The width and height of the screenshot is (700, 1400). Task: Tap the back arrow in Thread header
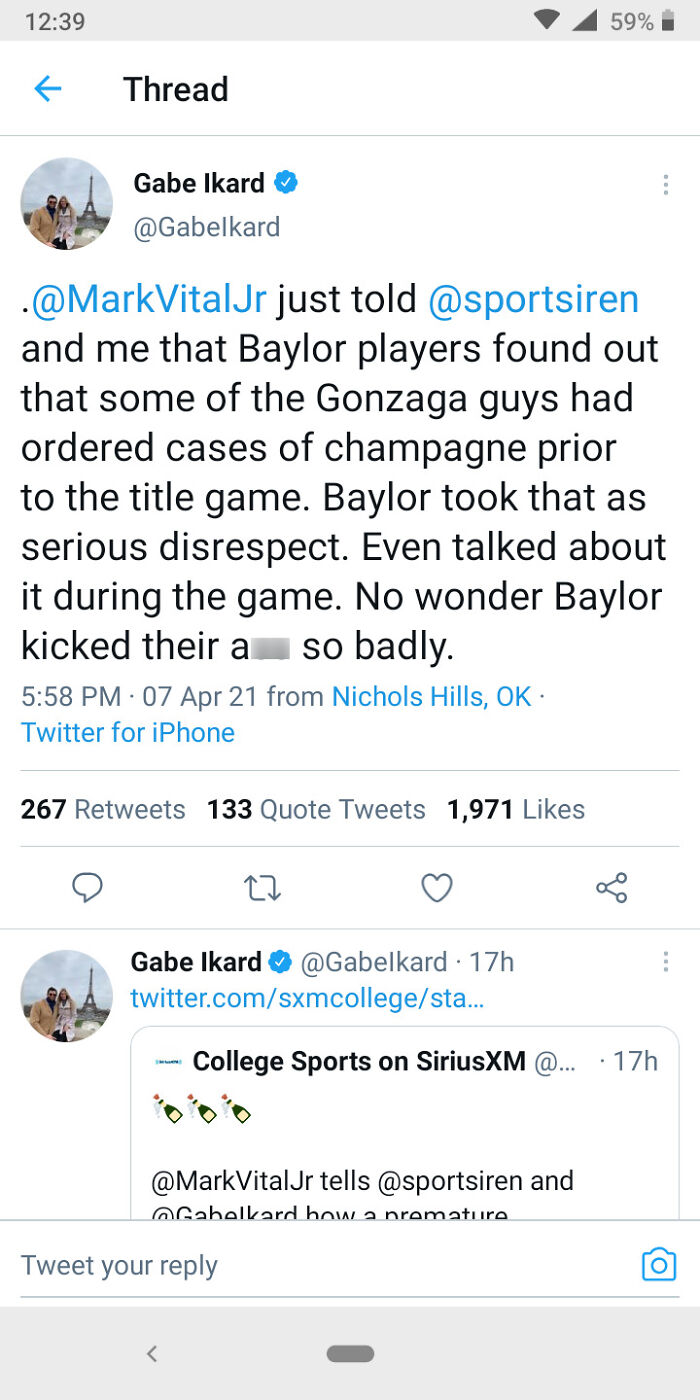pyautogui.click(x=47, y=89)
